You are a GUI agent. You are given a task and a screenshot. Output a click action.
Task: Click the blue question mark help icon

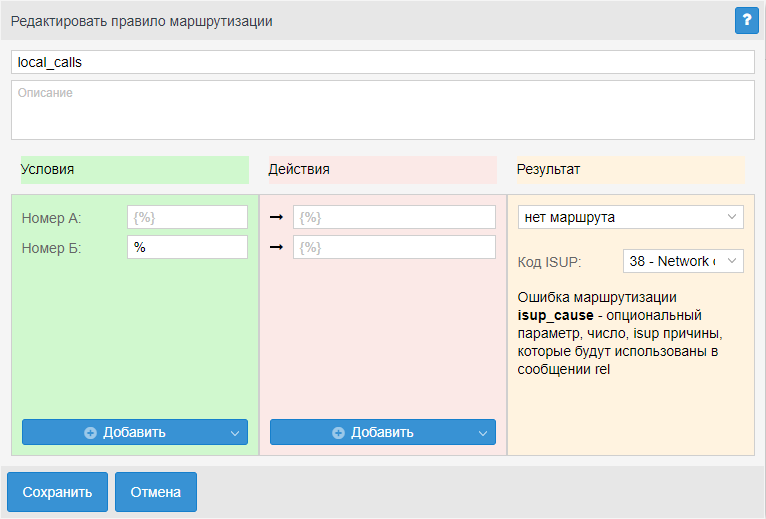[746, 20]
